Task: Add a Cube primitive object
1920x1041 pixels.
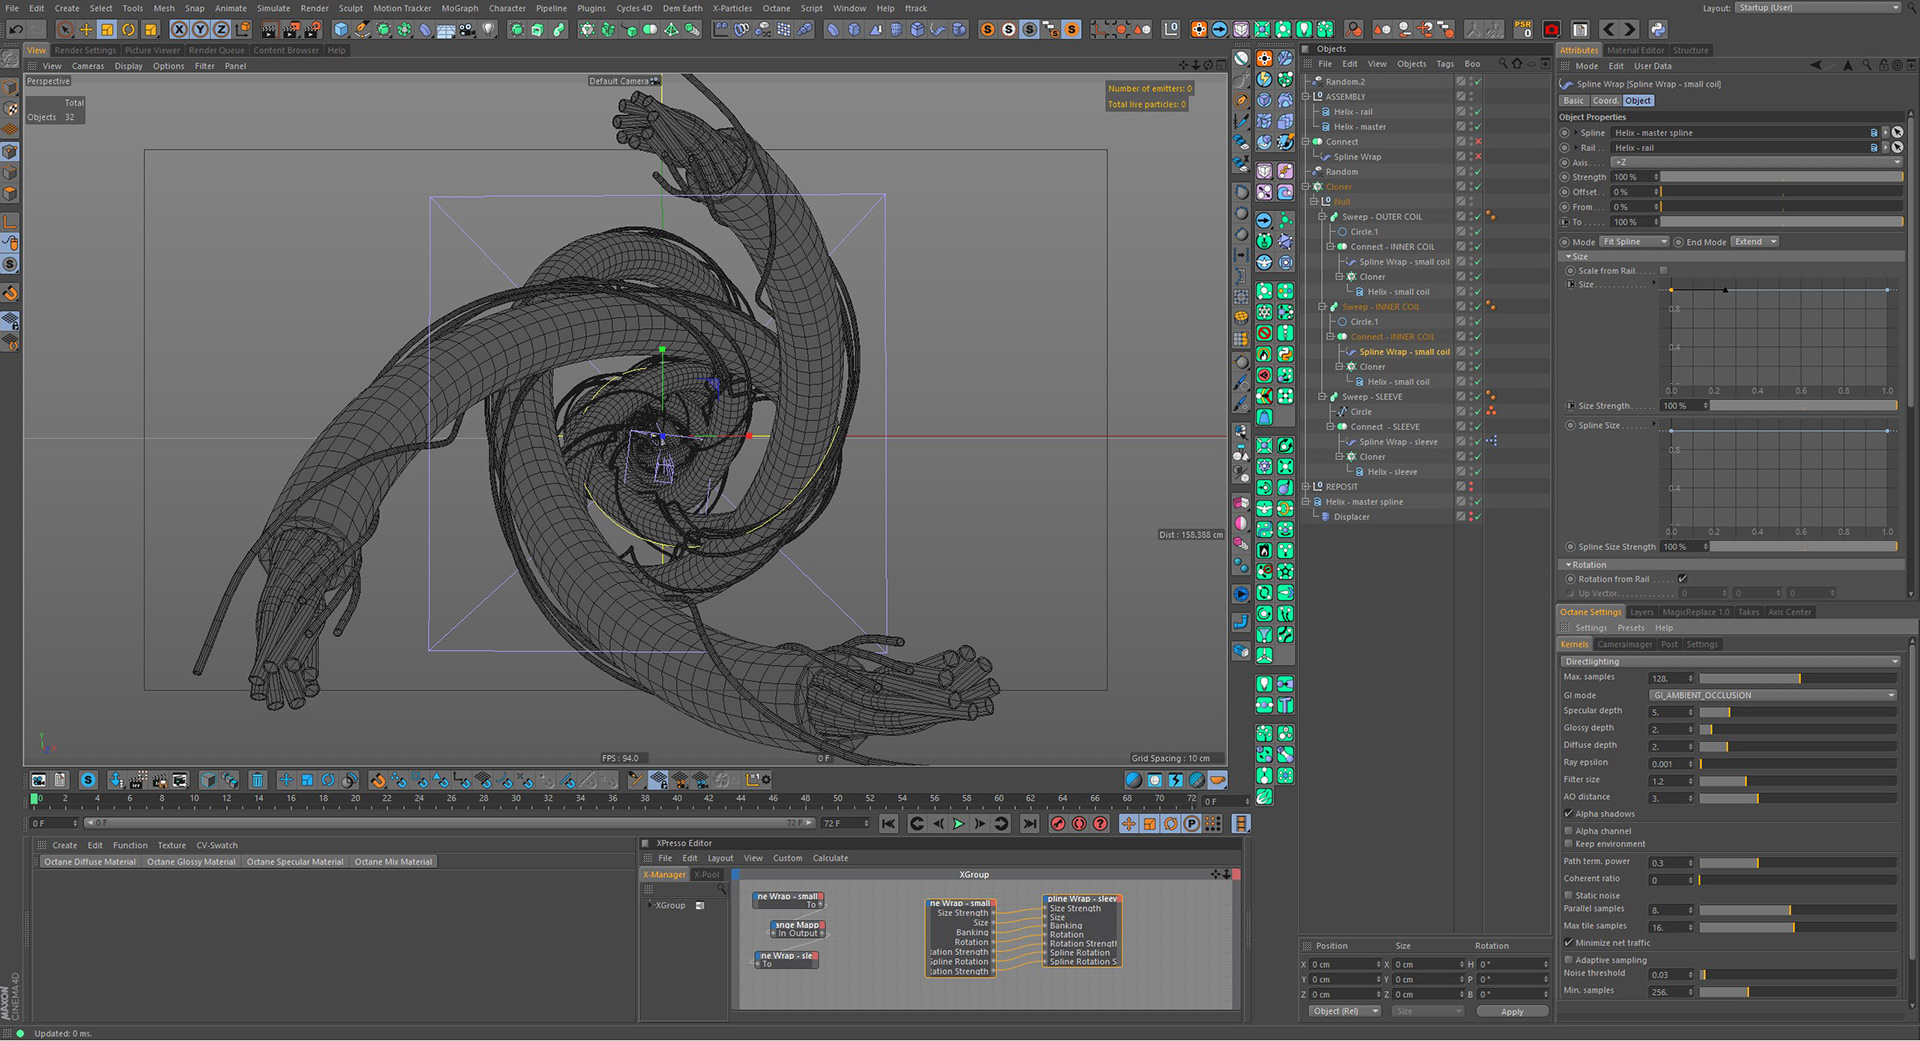Action: click(x=341, y=30)
